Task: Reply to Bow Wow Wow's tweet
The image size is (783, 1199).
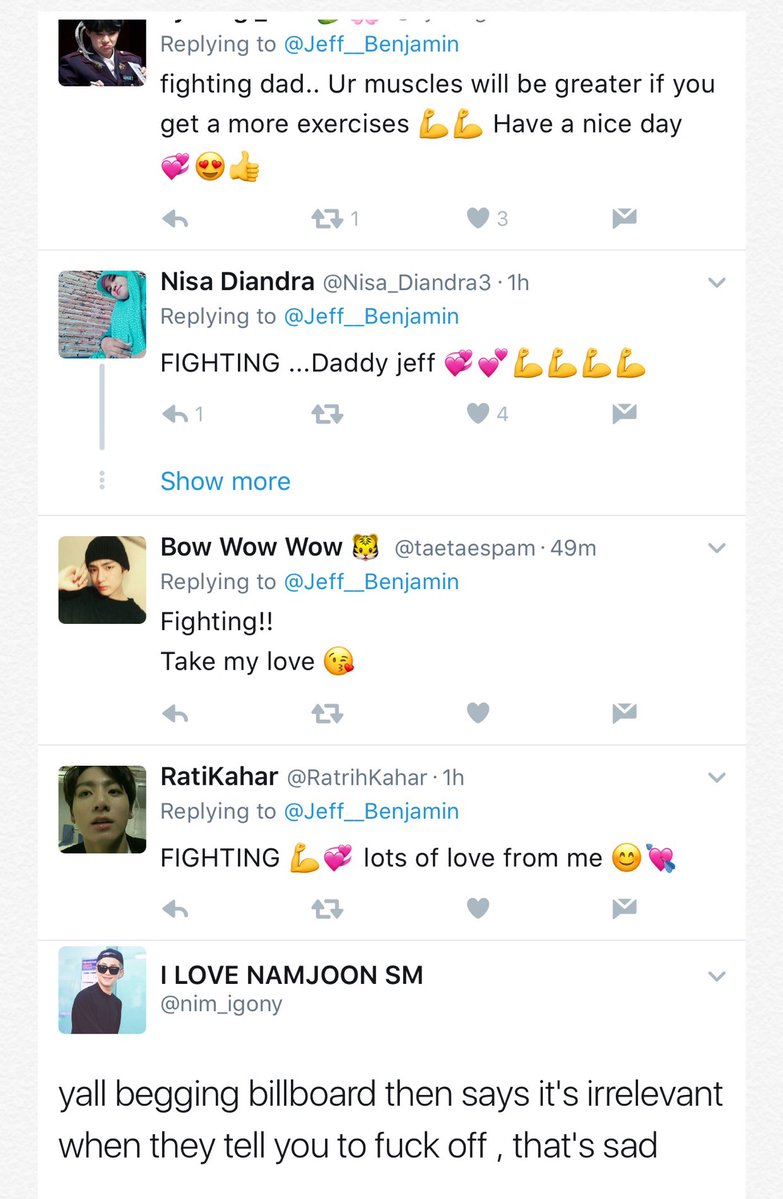Action: click(x=175, y=713)
